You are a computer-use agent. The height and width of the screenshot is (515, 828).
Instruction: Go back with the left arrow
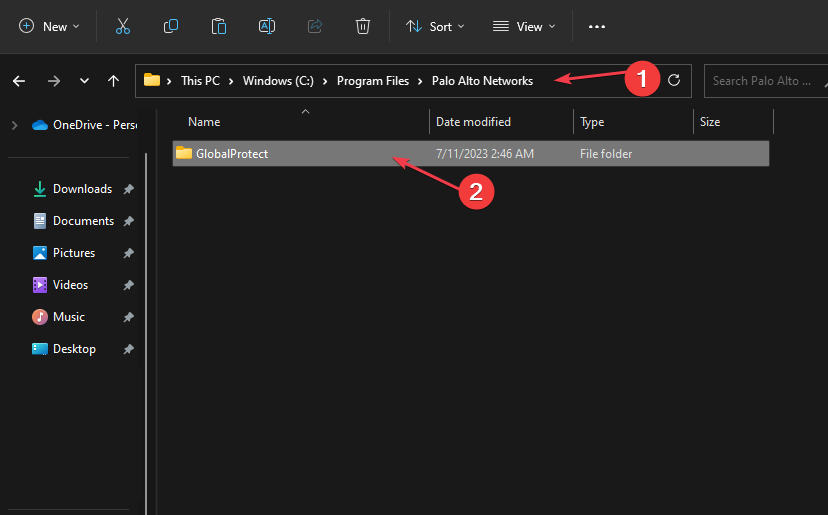tap(19, 81)
